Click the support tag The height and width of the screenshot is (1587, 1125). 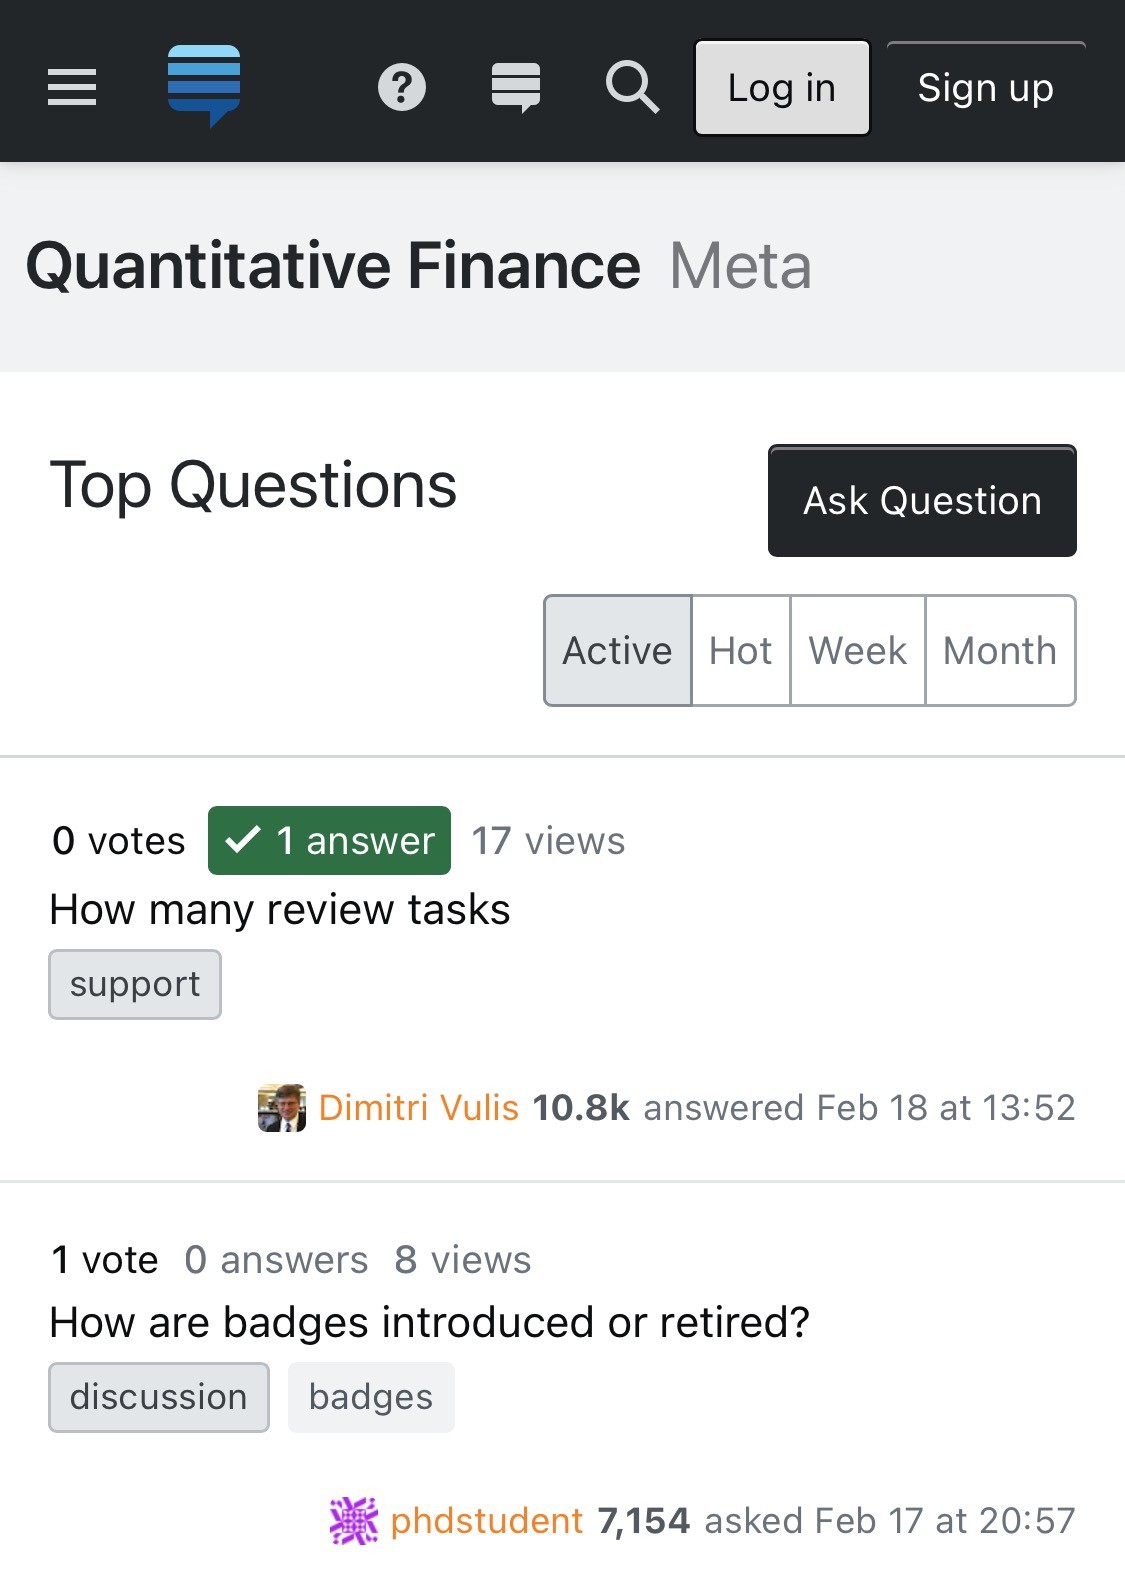tap(135, 985)
